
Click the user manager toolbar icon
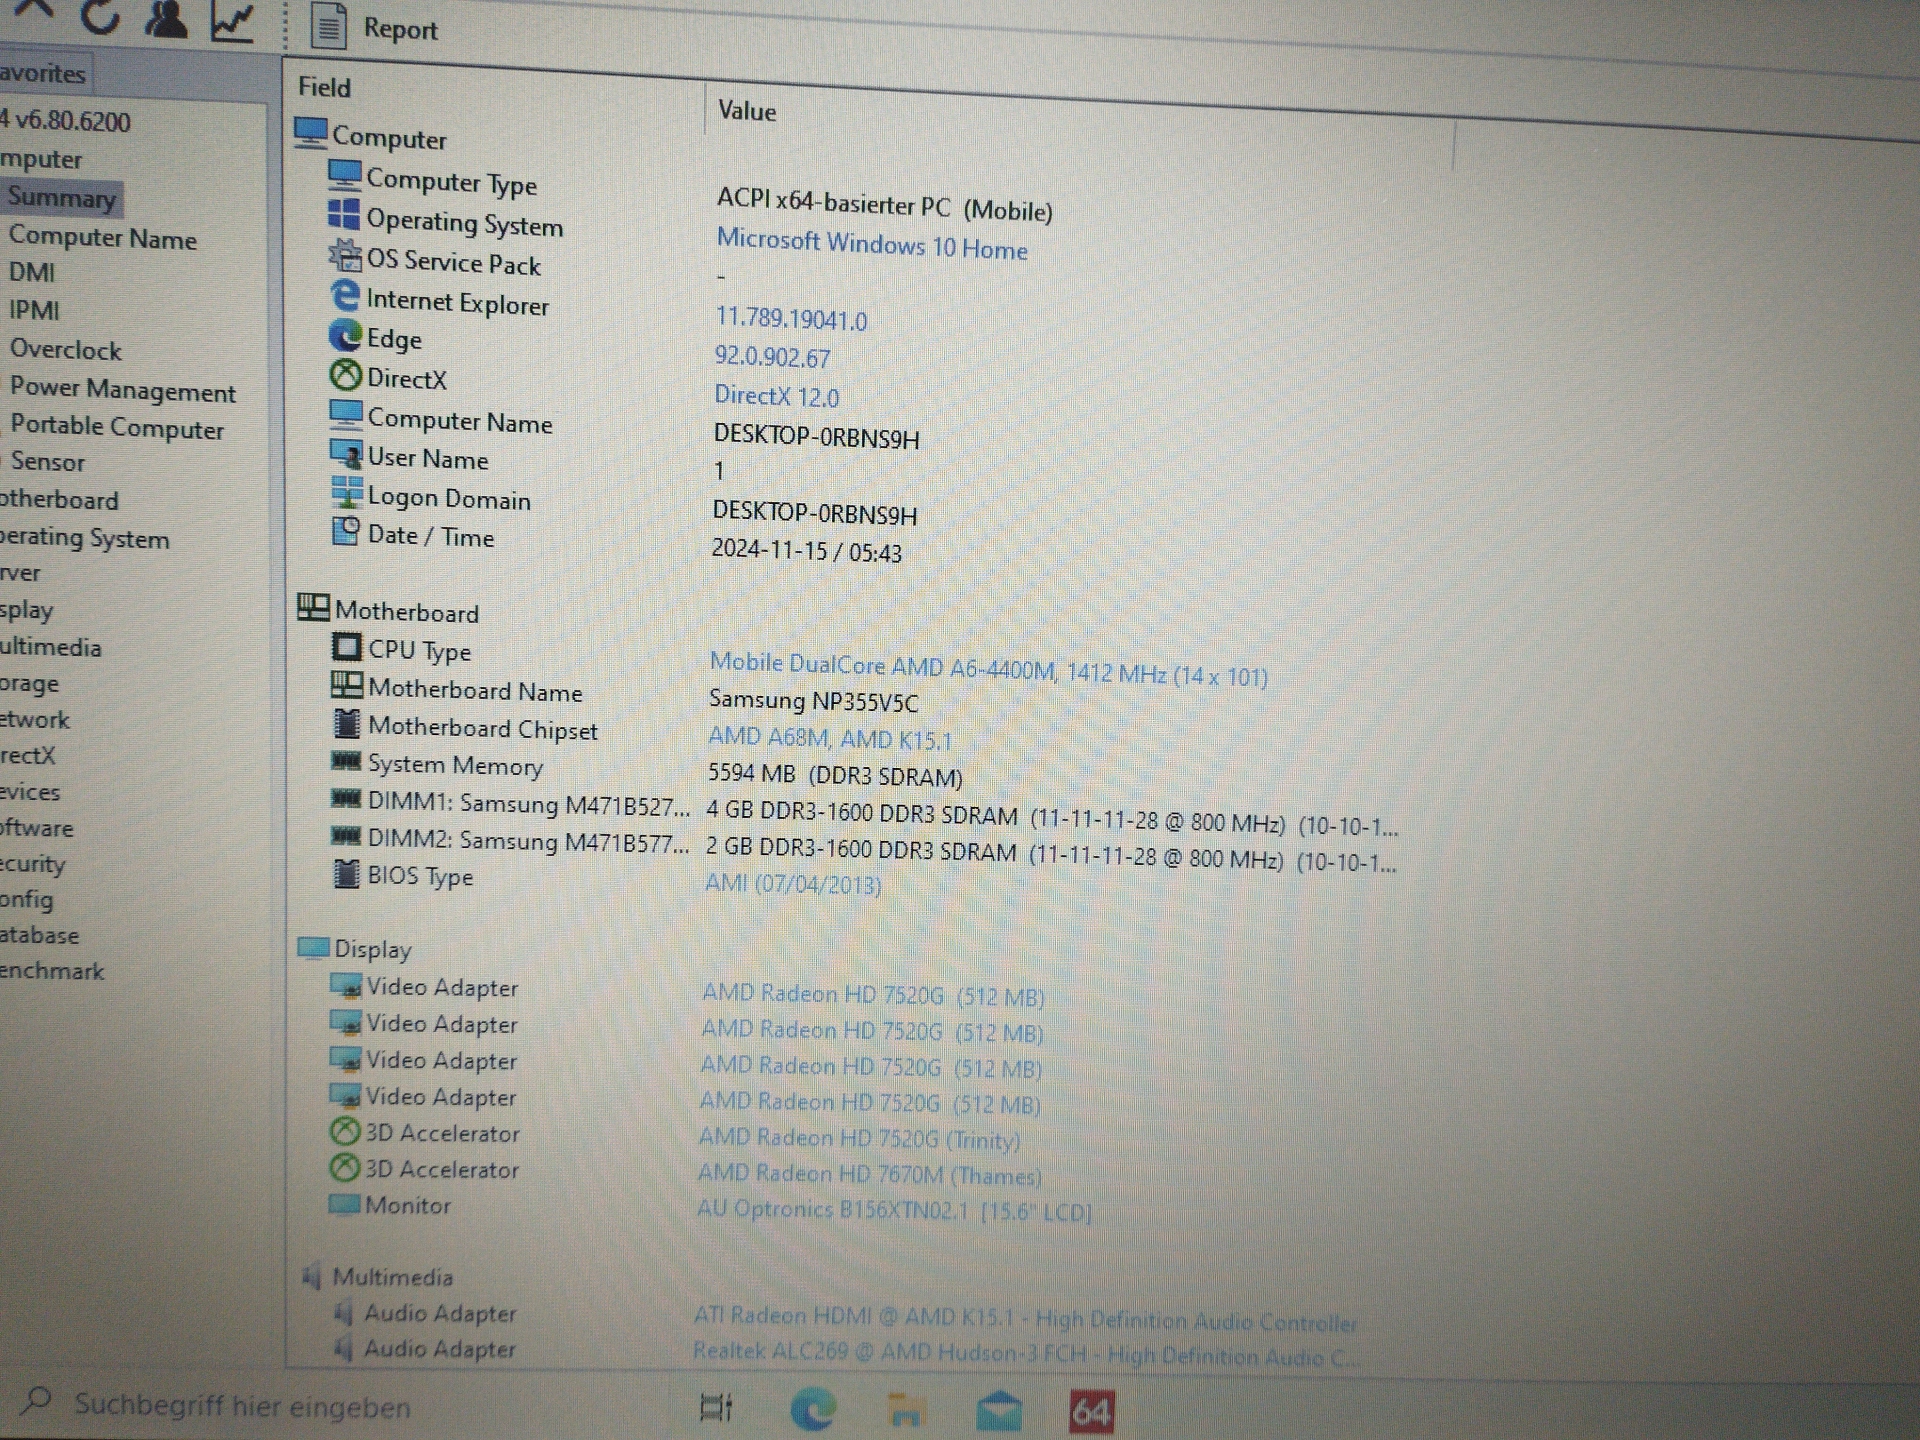165,20
